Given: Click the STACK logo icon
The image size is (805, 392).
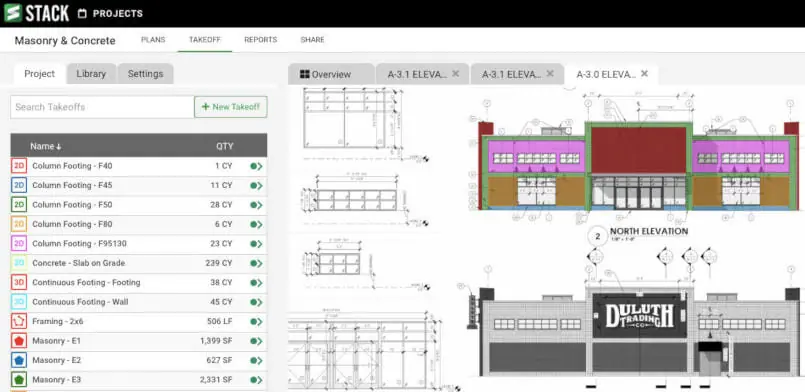Looking at the screenshot, I should (x=12, y=13).
